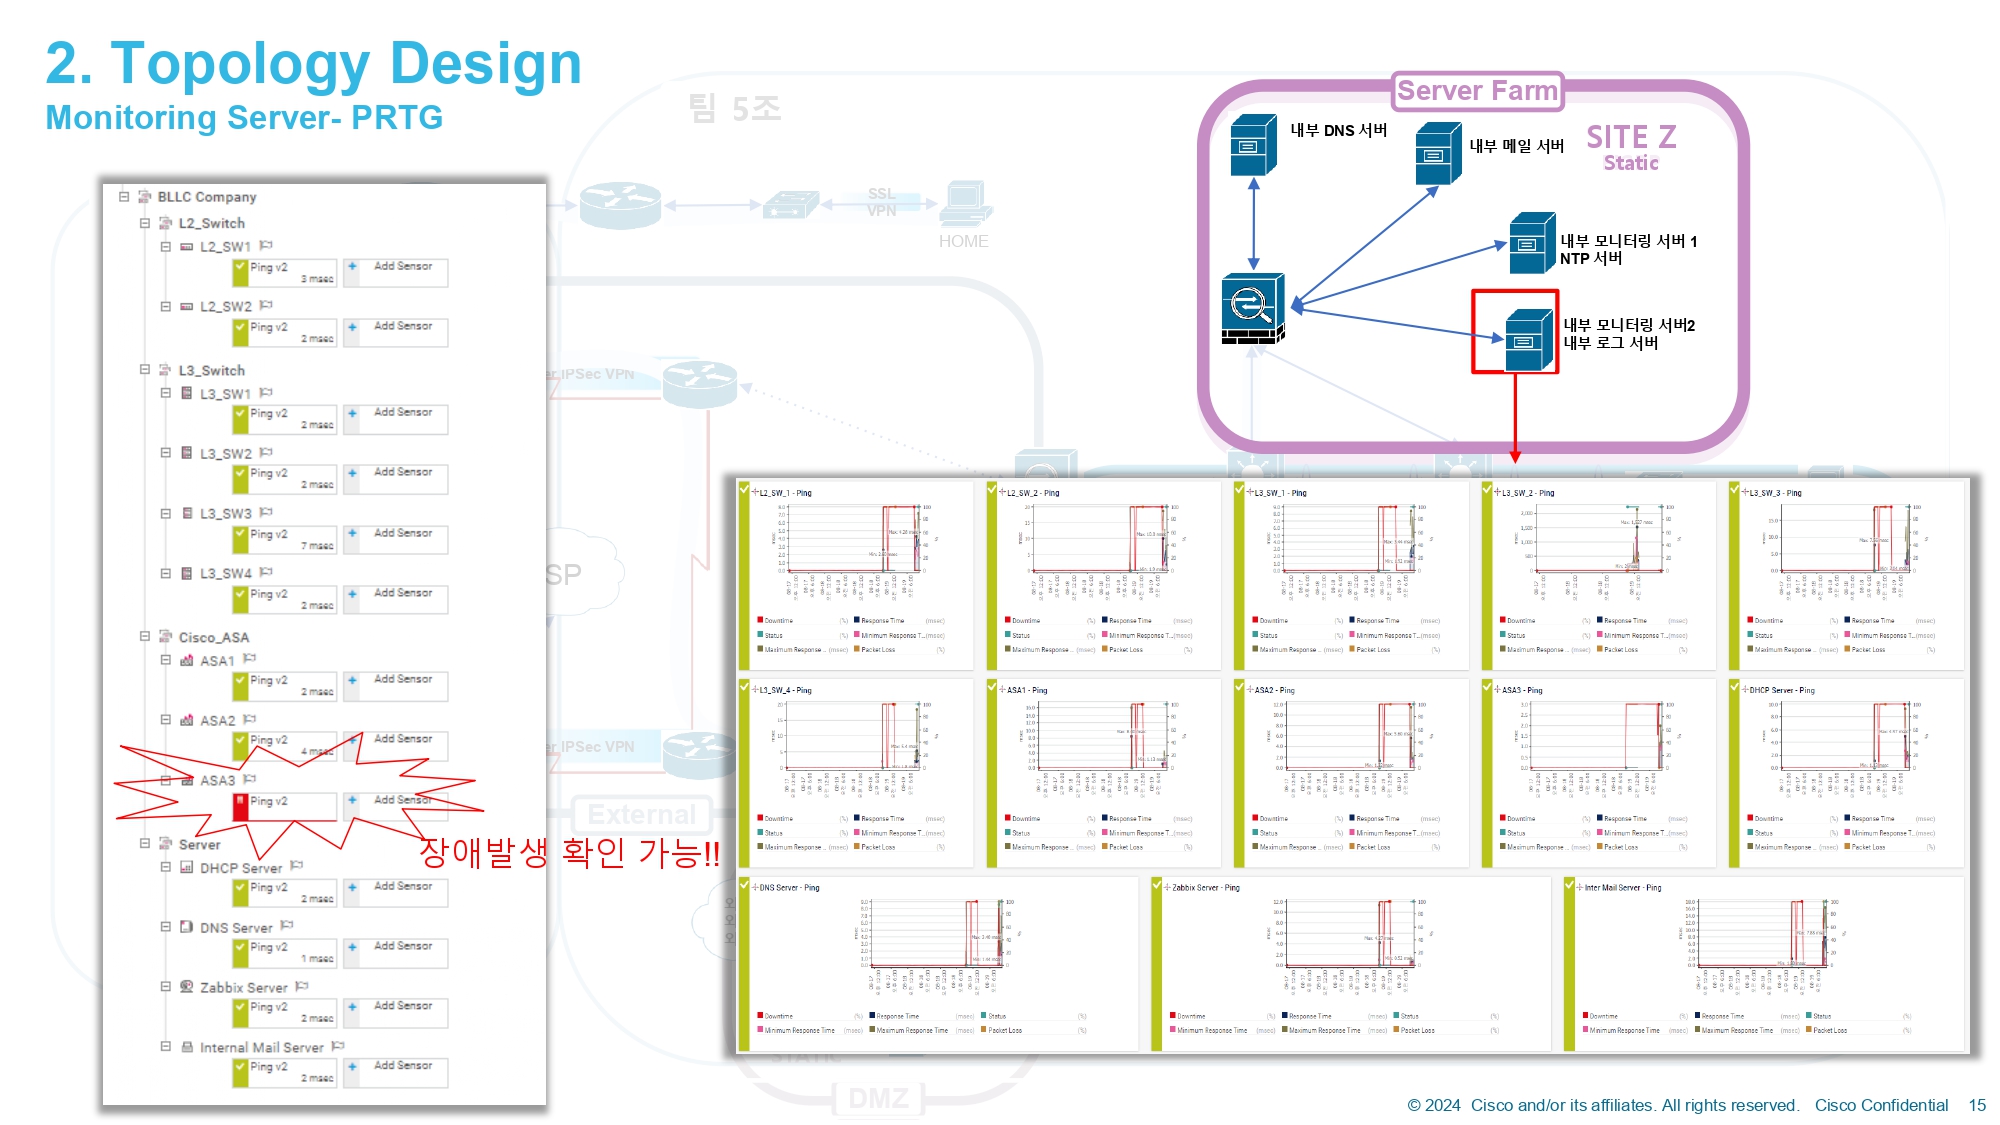Collapse the L2_Switch group

coord(145,223)
